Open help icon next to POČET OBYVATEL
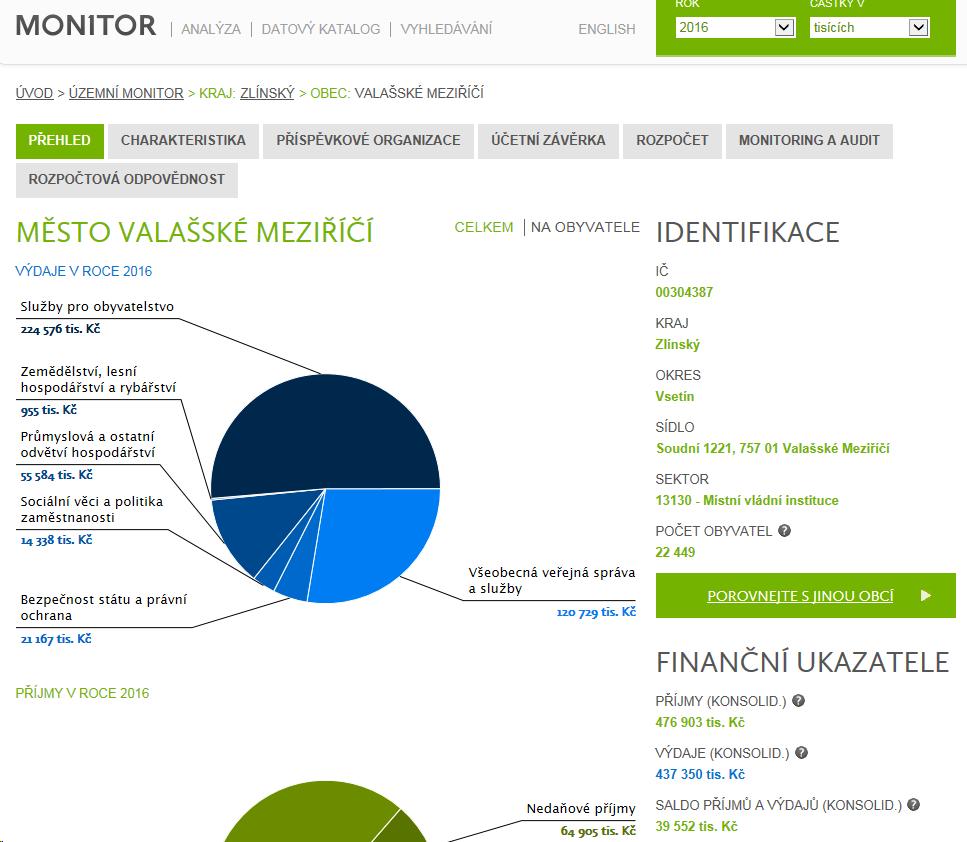 [784, 530]
